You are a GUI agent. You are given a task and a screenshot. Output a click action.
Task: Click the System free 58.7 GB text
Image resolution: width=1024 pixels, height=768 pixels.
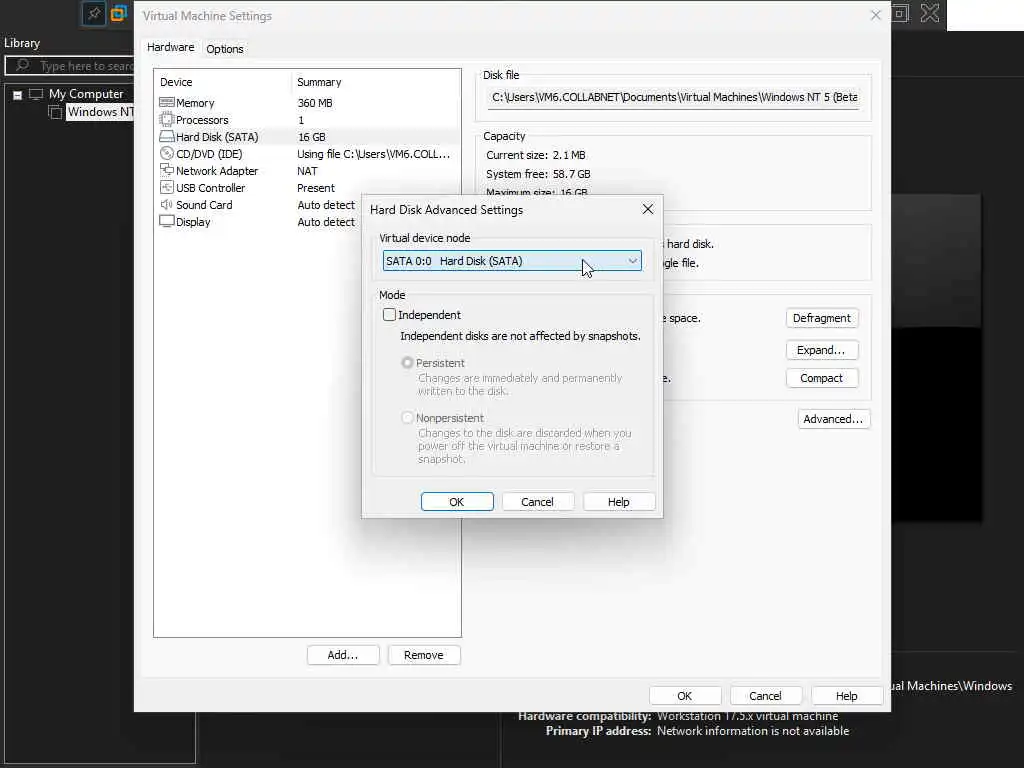point(538,174)
